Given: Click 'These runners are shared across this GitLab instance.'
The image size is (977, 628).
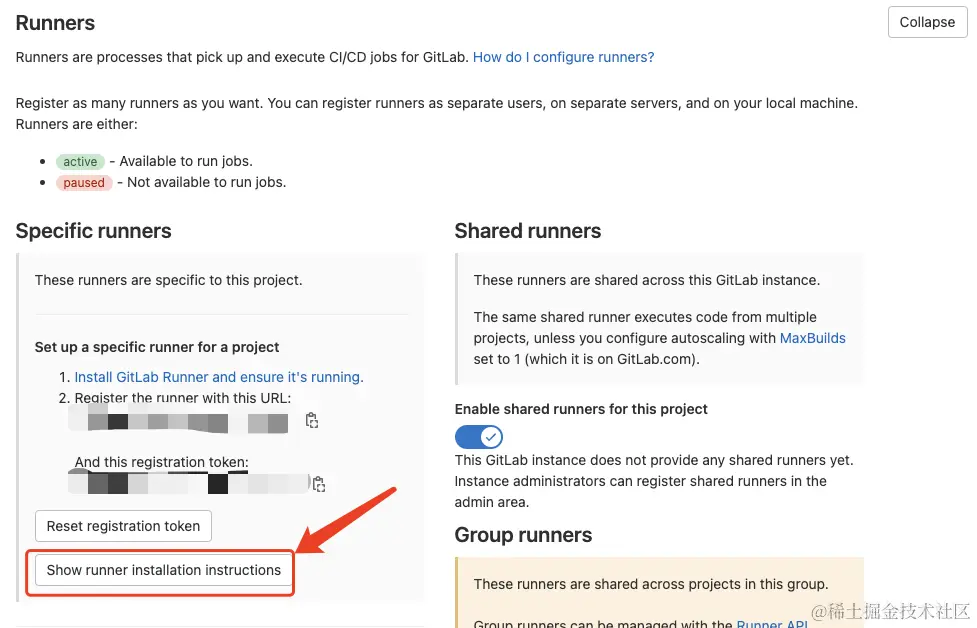Looking at the screenshot, I should (x=647, y=280).
